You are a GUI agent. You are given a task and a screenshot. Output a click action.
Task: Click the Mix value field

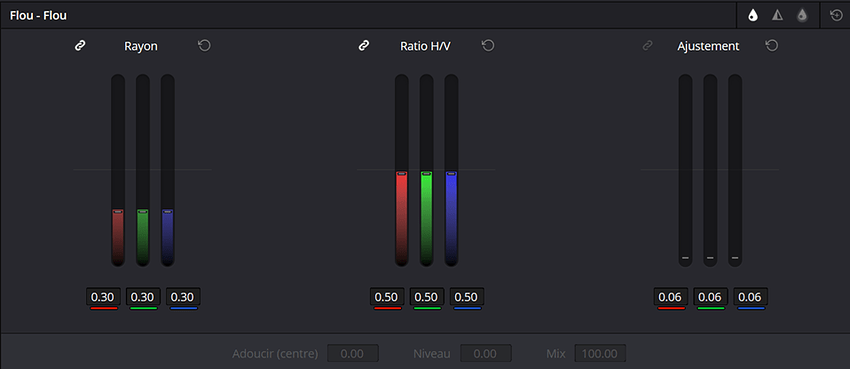[x=600, y=354]
